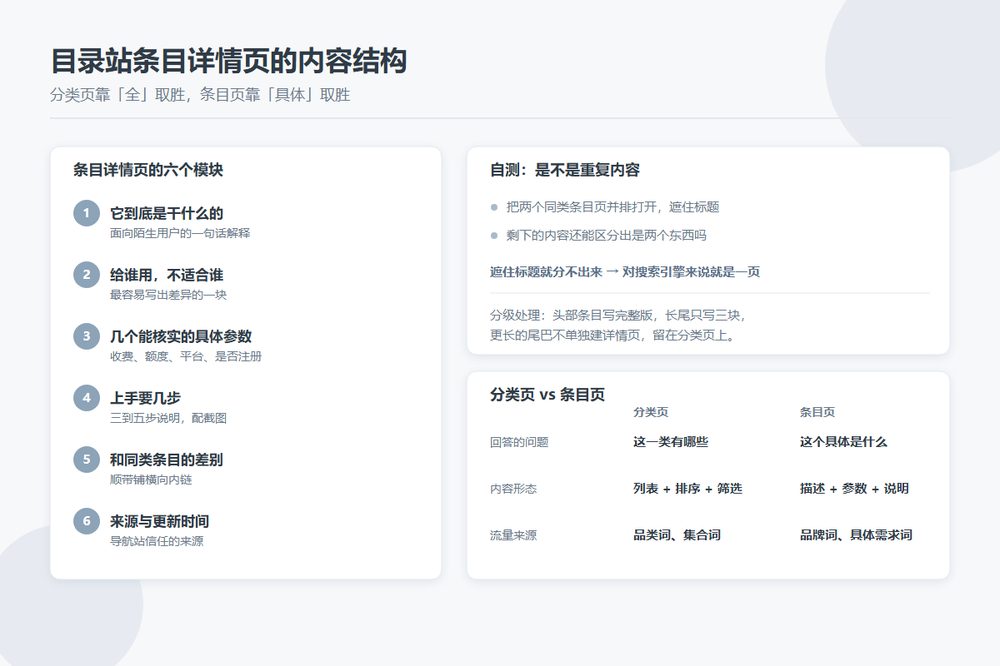Viewport: 1000px width, 666px height.
Task: Click description 顺带铺横向内链
Action: 151,479
